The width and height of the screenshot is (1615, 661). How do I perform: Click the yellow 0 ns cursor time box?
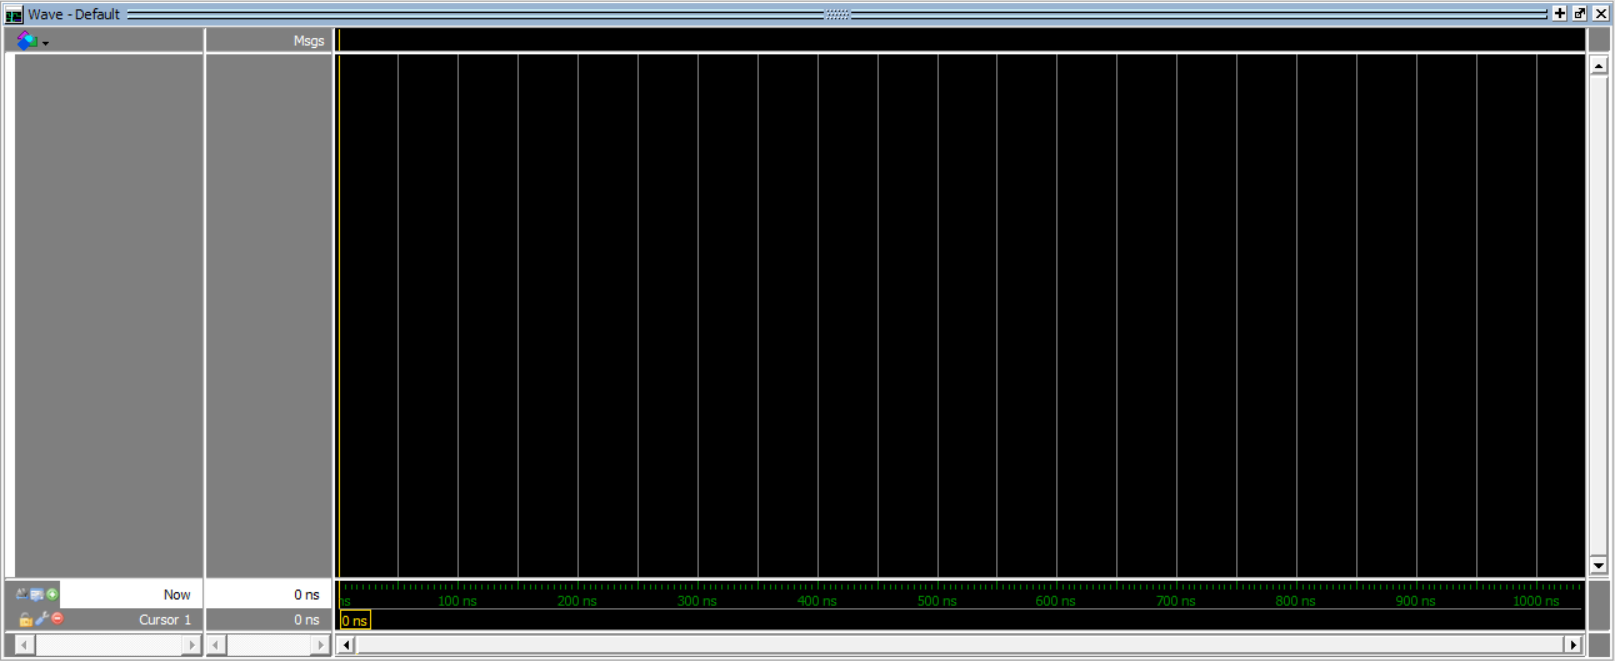click(355, 620)
